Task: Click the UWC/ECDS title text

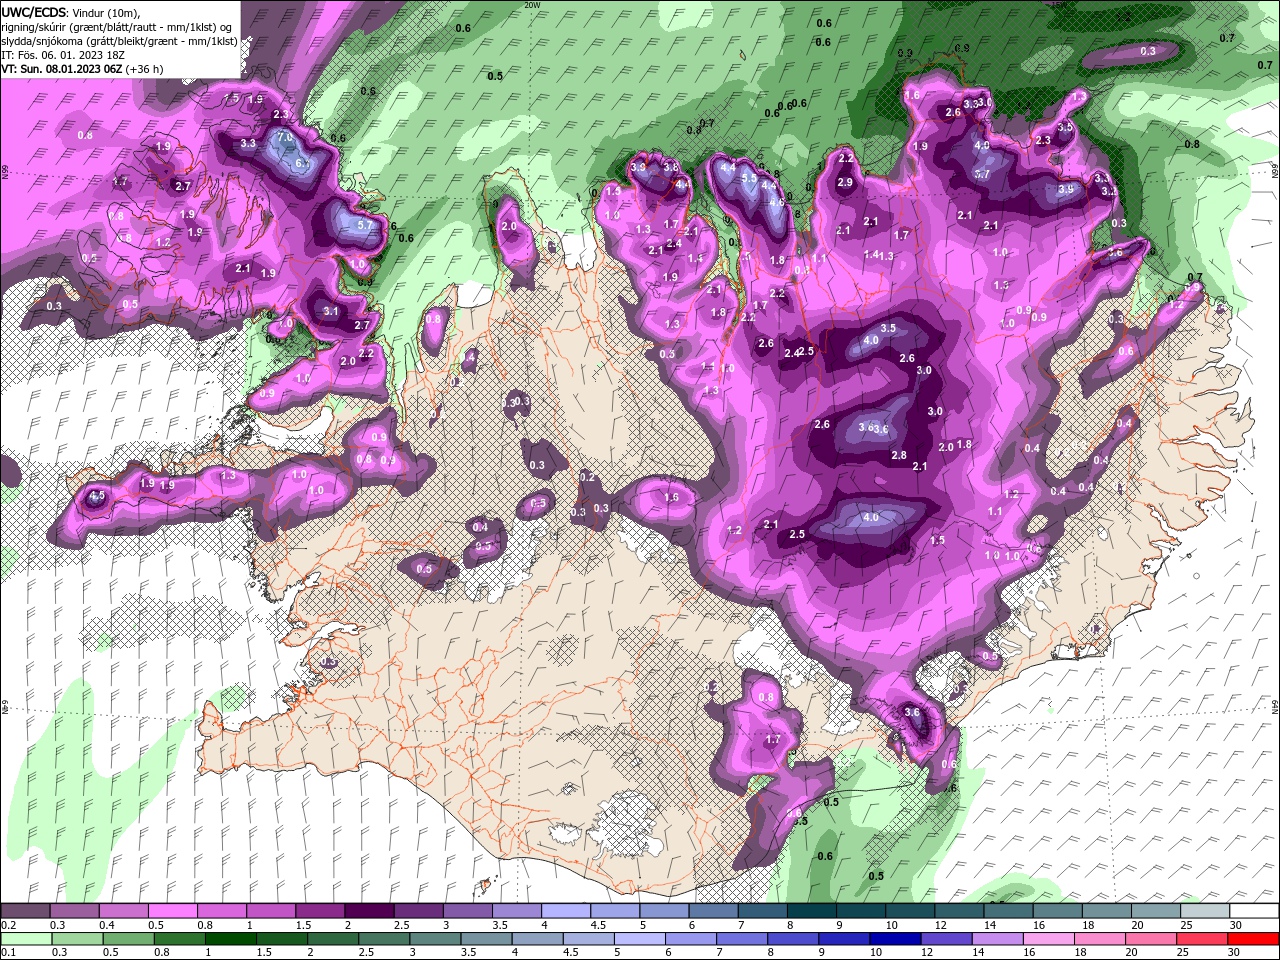Action: pos(34,12)
